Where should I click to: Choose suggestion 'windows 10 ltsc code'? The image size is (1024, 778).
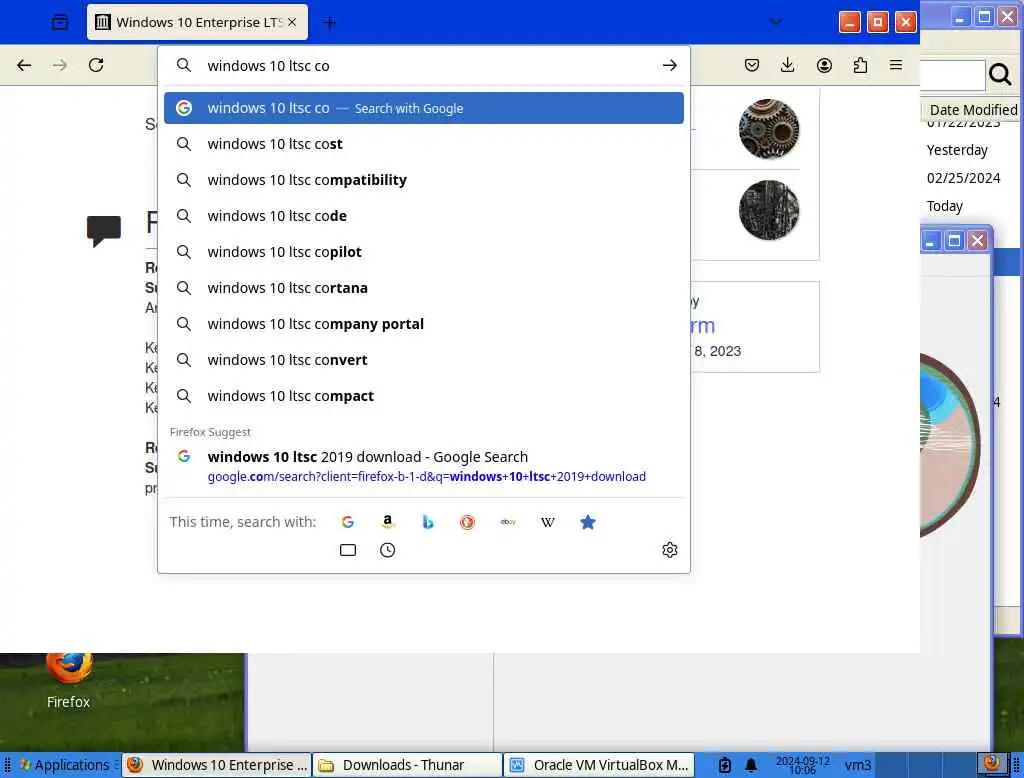[424, 216]
